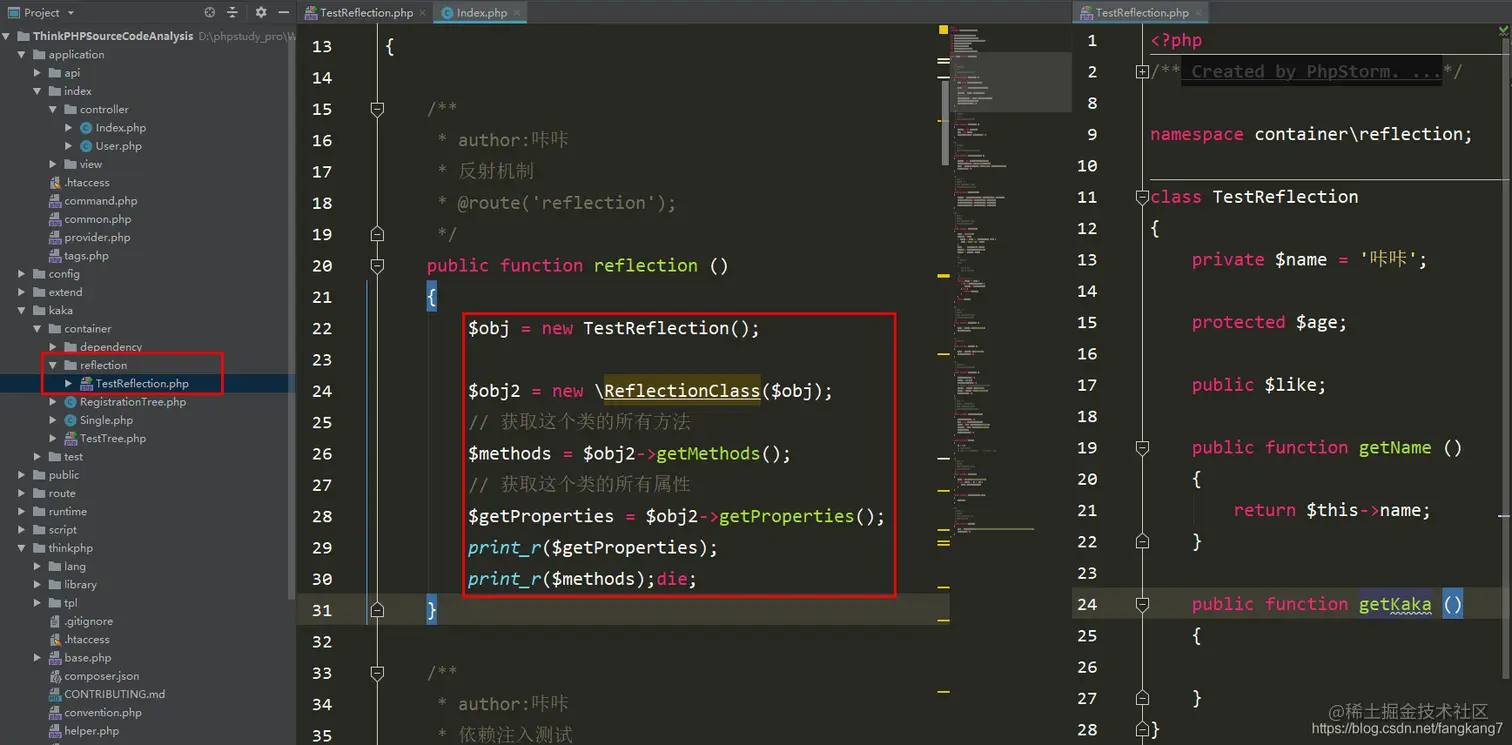The width and height of the screenshot is (1512, 745).
Task: Select the tpl folder
Action: (x=71, y=603)
